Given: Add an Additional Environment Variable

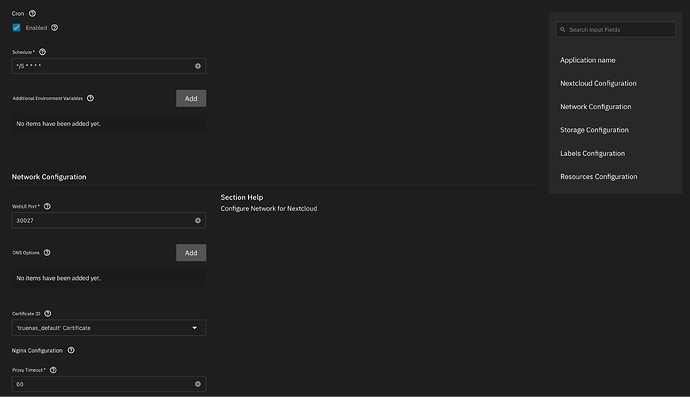Looking at the screenshot, I should pyautogui.click(x=191, y=99).
